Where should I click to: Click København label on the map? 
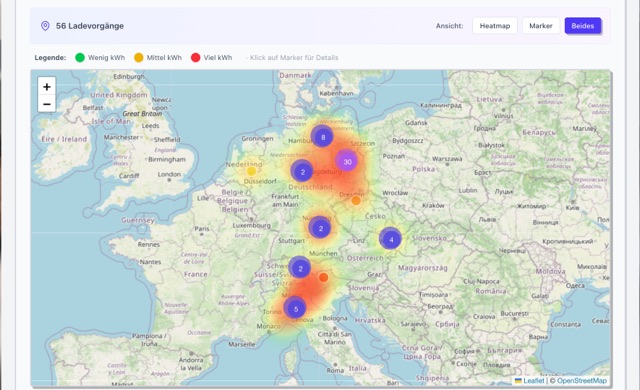tap(336, 93)
